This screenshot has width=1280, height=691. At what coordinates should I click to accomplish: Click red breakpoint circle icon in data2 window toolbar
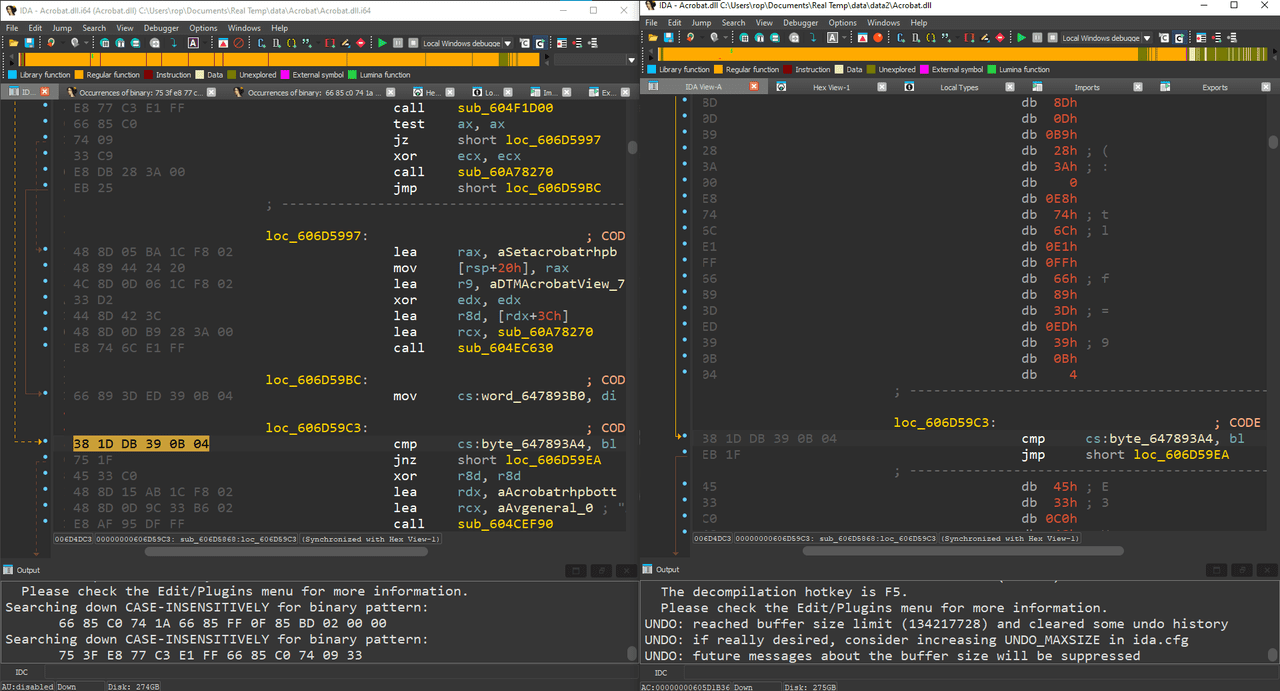tap(877, 37)
